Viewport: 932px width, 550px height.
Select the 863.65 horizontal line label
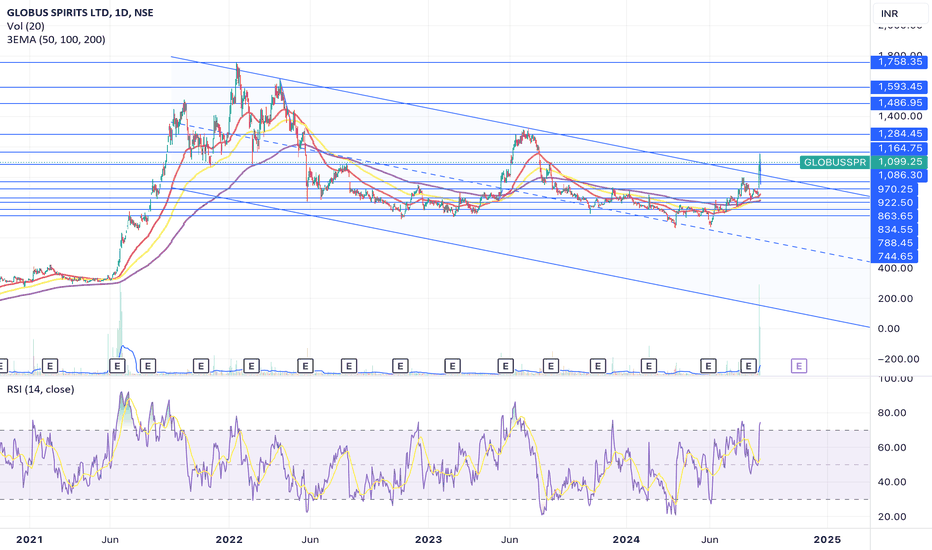pyautogui.click(x=895, y=216)
